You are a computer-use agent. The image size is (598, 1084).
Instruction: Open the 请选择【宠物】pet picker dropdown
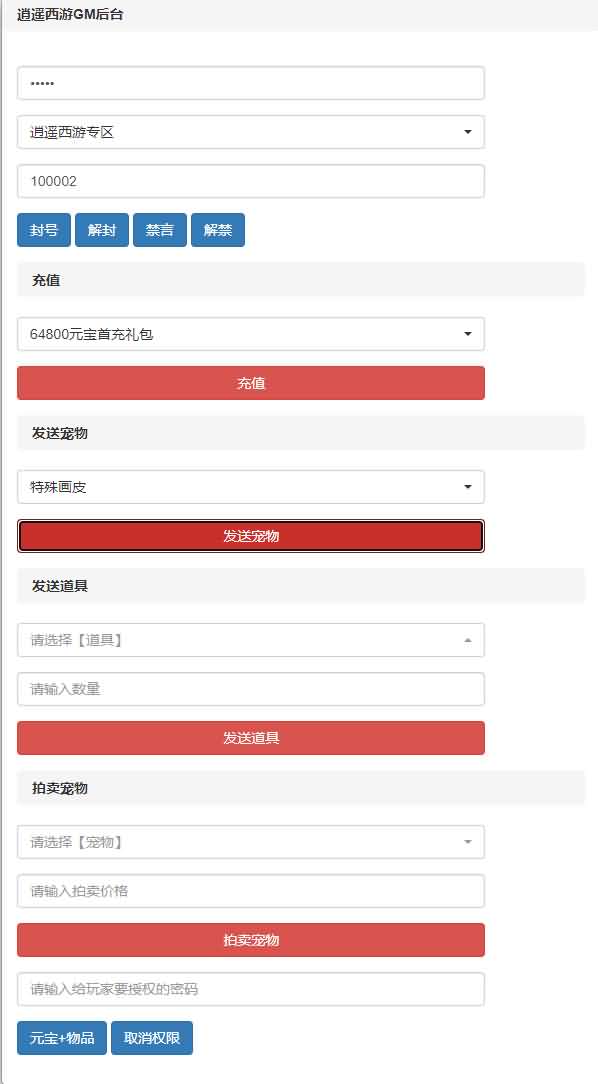250,841
